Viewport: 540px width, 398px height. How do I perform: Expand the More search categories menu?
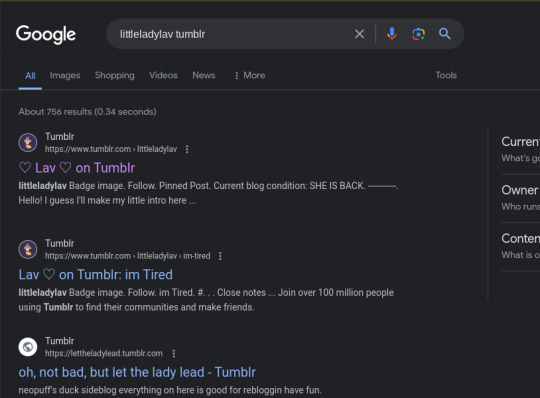pyautogui.click(x=250, y=75)
